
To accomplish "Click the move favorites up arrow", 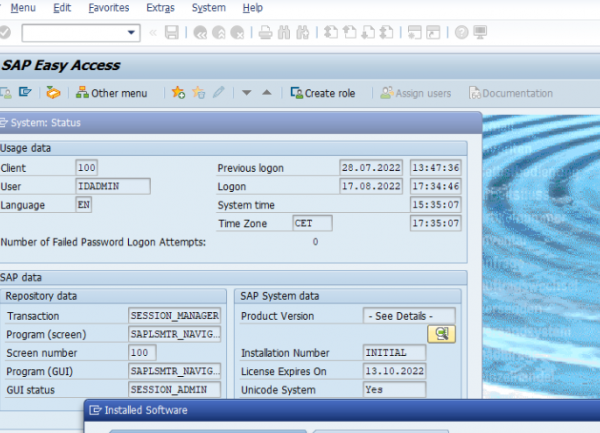I will tap(266, 93).
